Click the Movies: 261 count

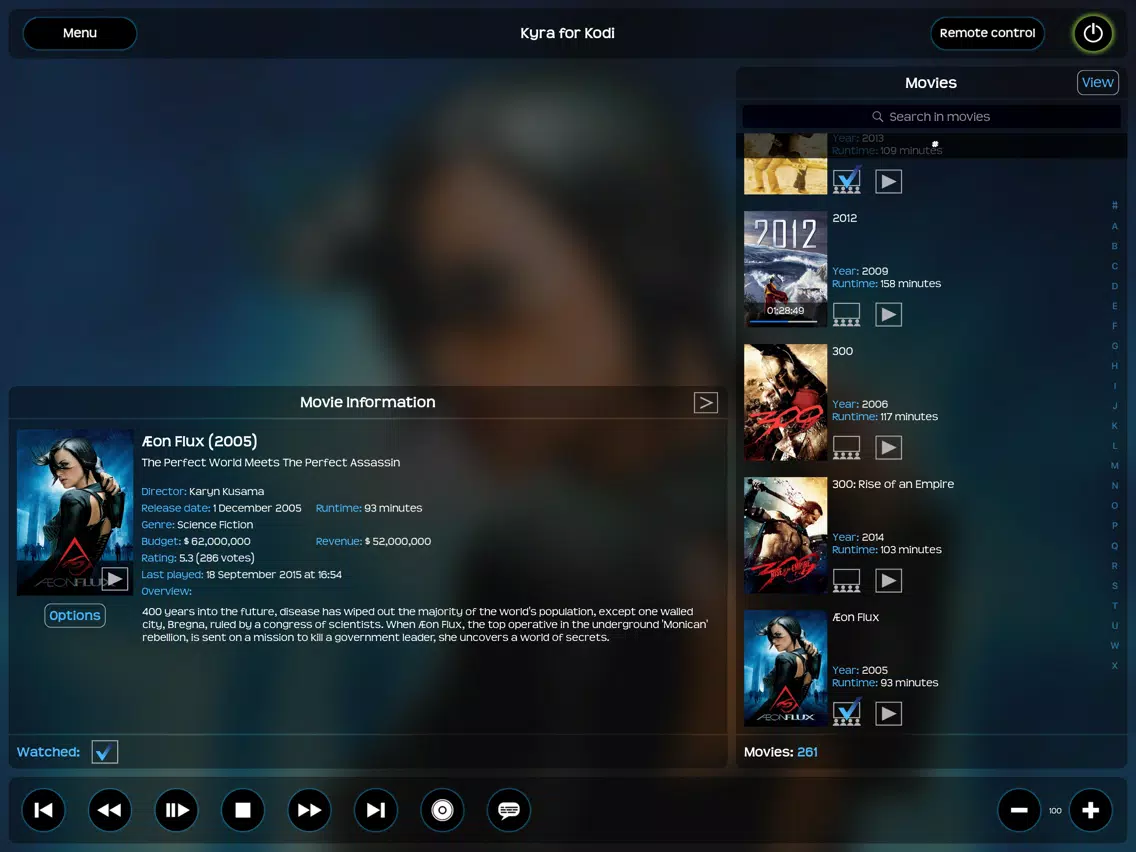pyautogui.click(x=780, y=752)
